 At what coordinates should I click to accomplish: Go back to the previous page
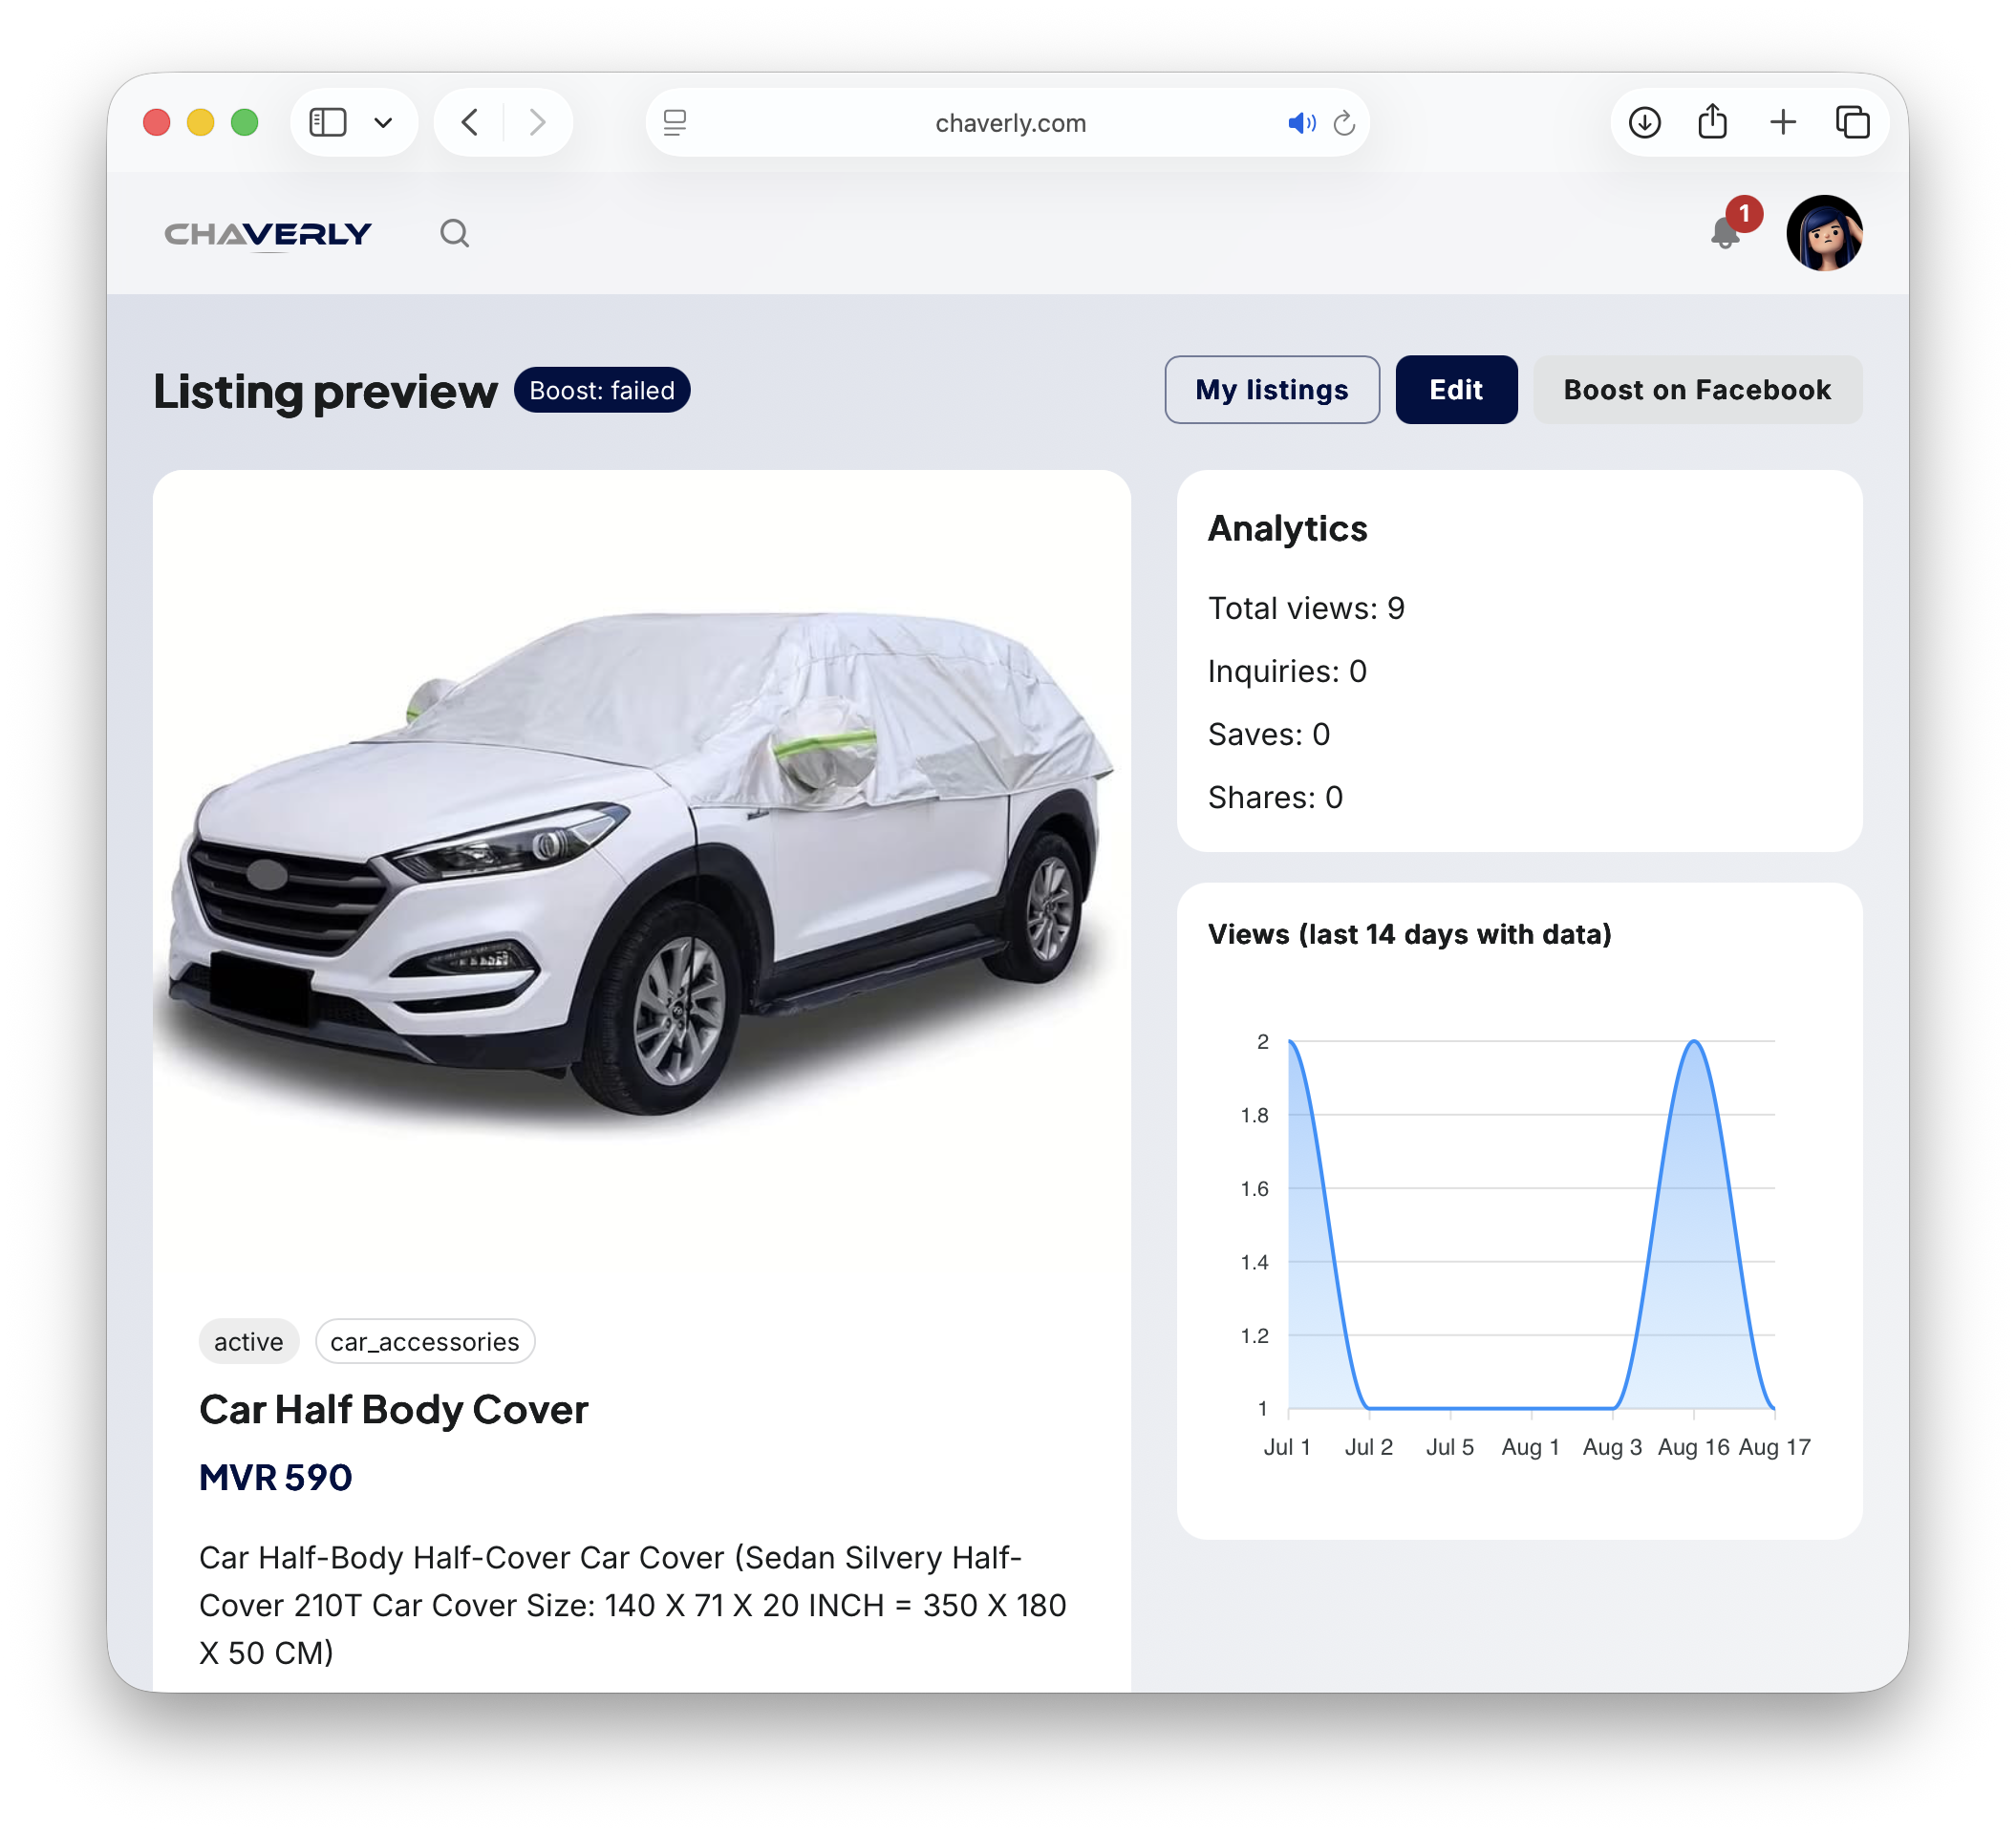tap(470, 123)
